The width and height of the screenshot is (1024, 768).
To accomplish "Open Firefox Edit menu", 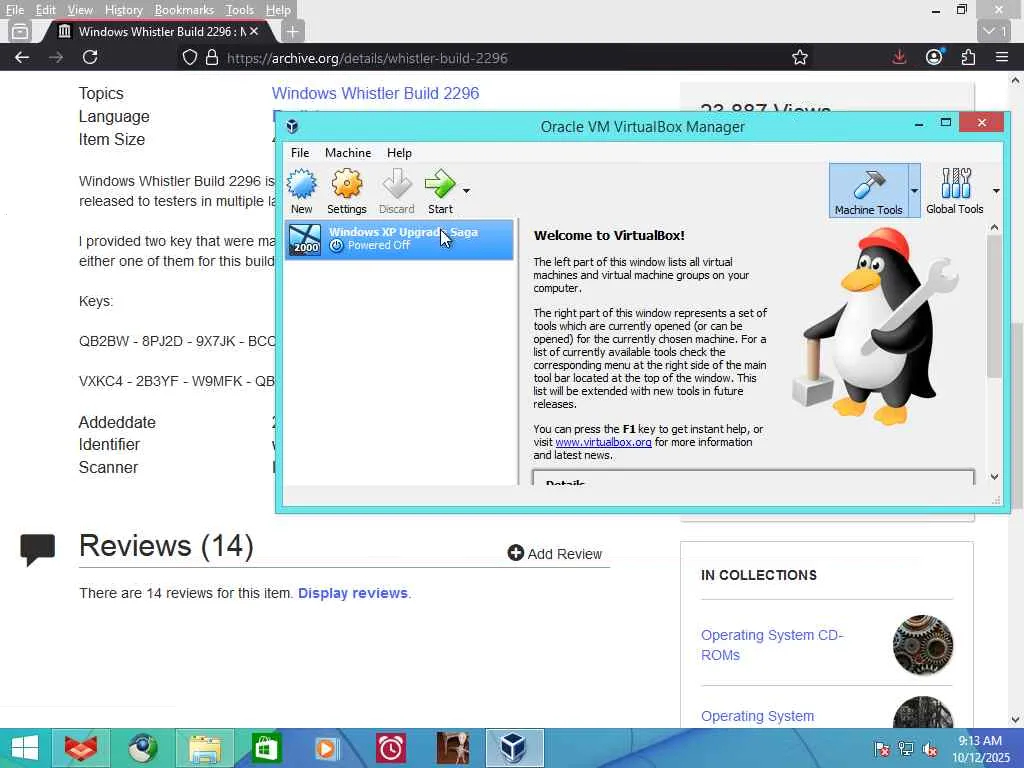I will (45, 10).
